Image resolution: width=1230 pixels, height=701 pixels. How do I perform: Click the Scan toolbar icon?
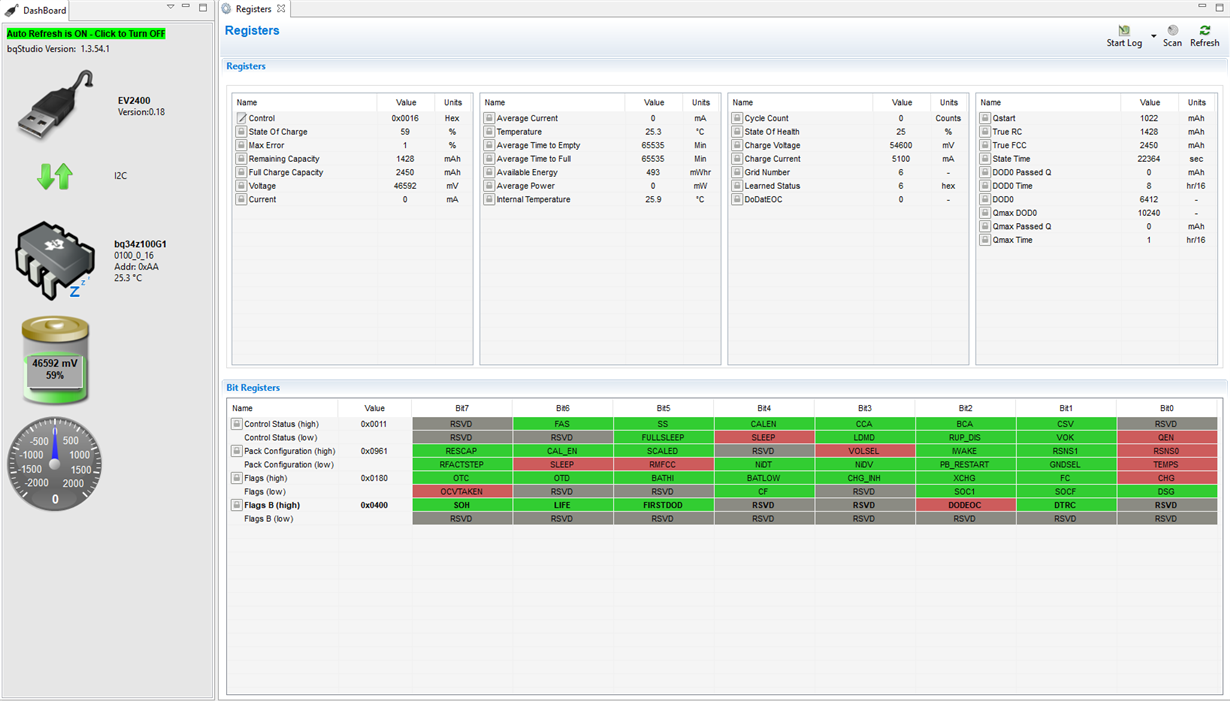1172,31
